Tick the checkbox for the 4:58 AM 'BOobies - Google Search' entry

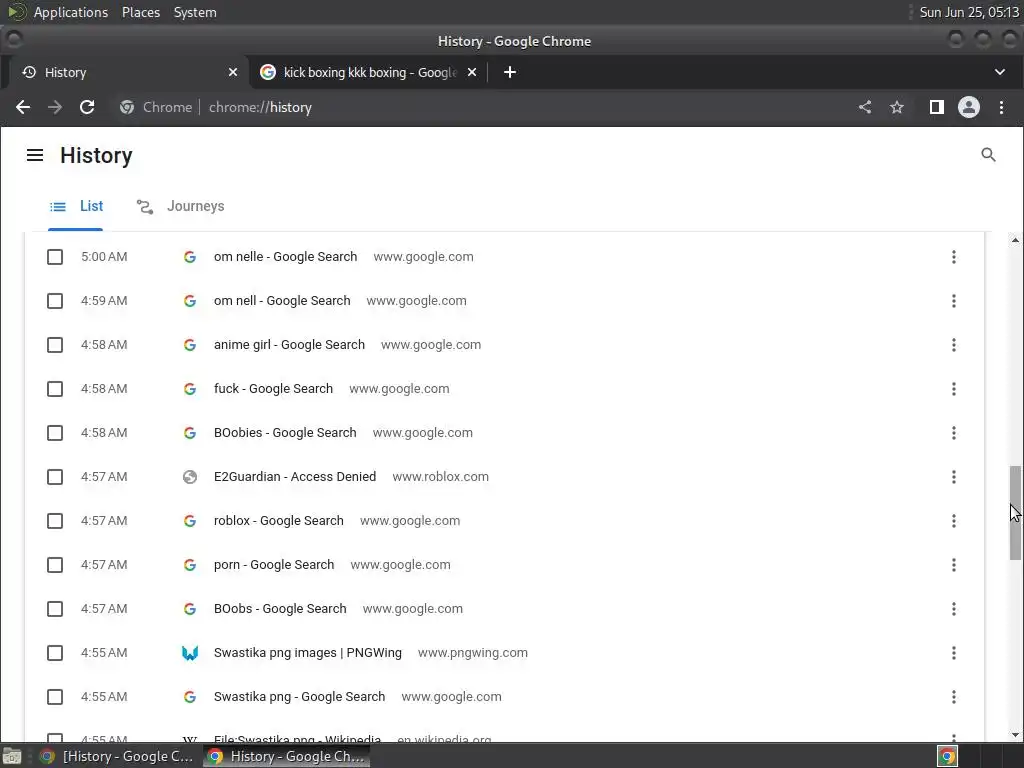(55, 433)
